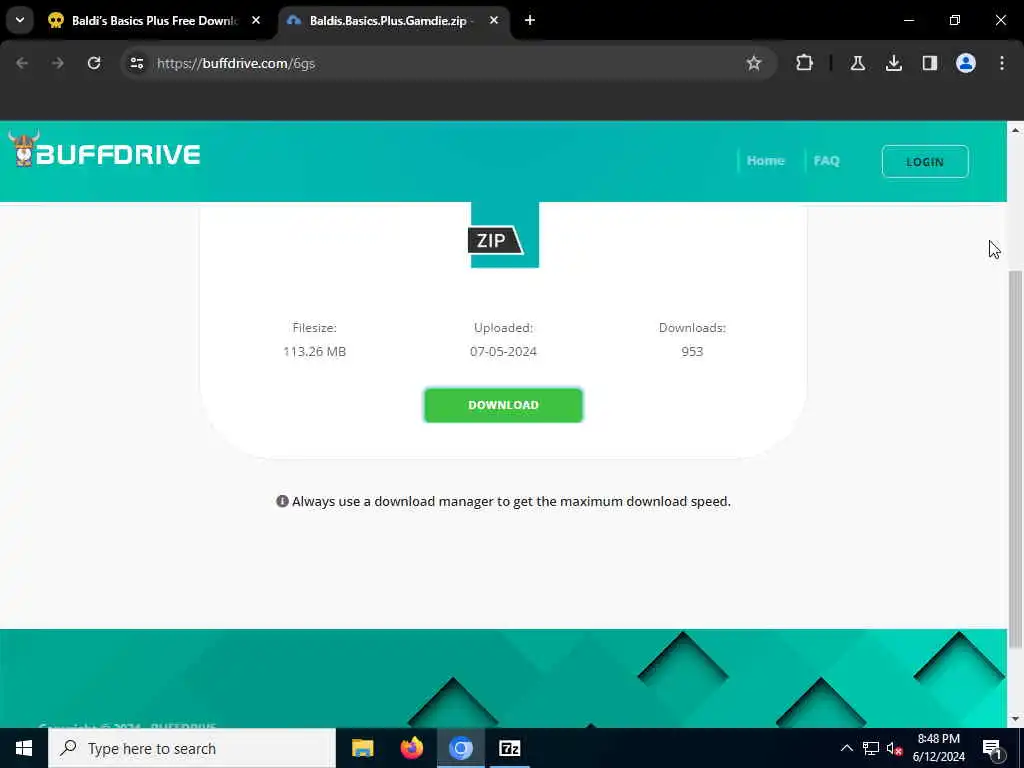The height and width of the screenshot is (768, 1024).
Task: Expand the tab search dropdown arrow
Action: tap(20, 21)
